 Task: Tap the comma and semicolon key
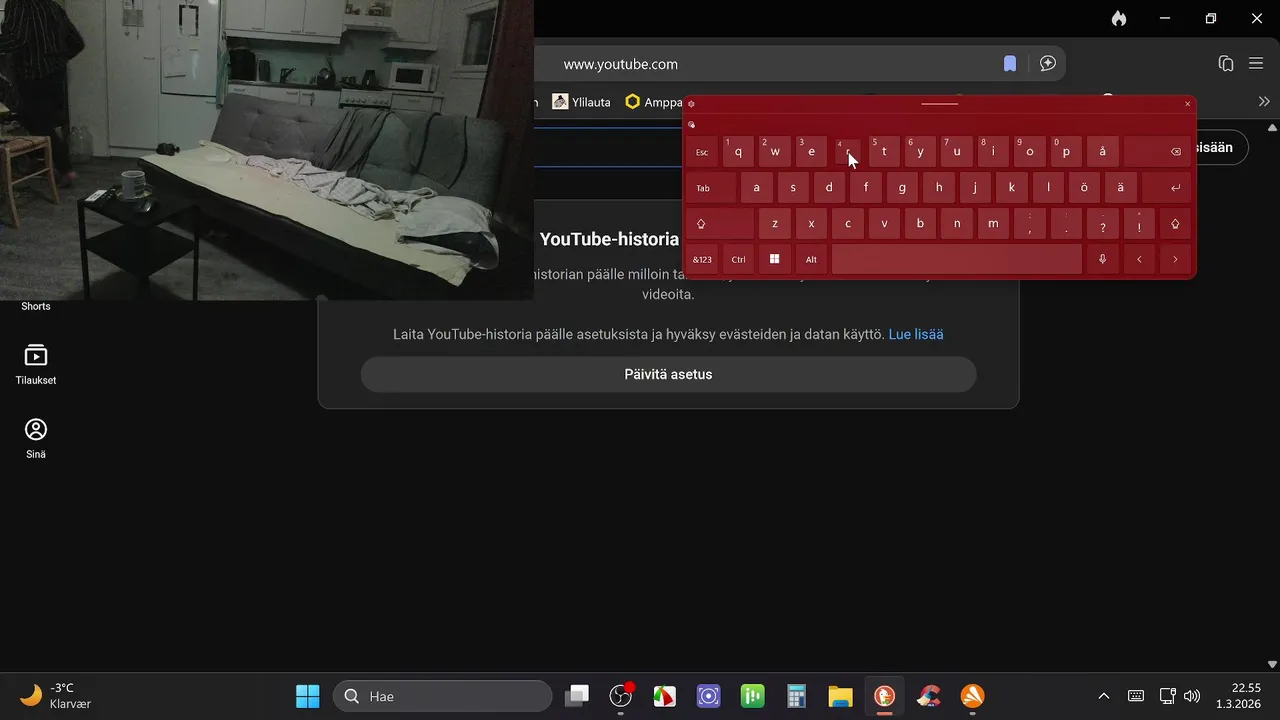1030,224
